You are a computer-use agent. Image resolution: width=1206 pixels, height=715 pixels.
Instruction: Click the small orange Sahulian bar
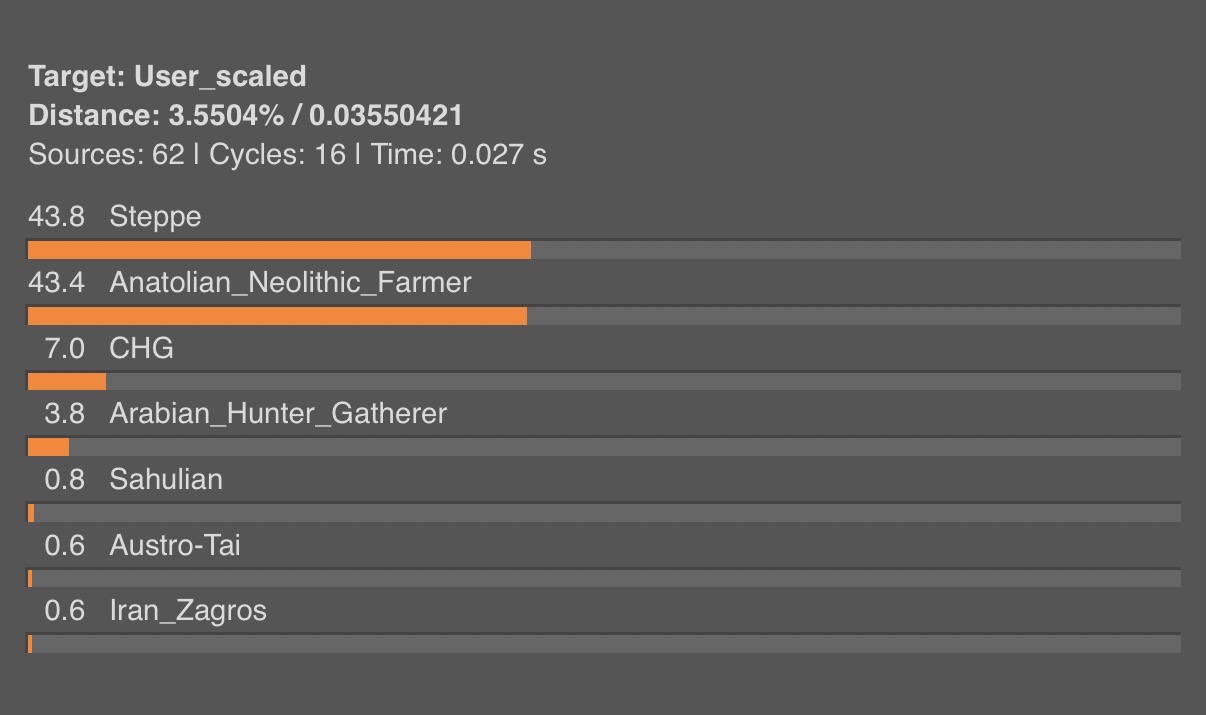(x=31, y=513)
